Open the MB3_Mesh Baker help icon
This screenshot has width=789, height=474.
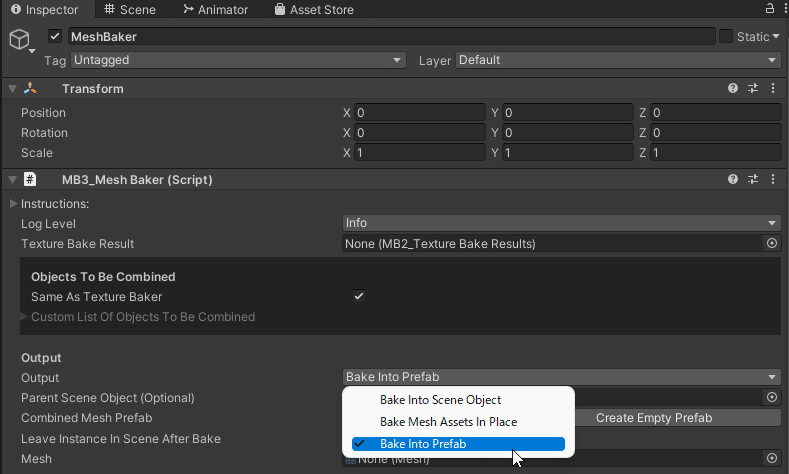click(733, 179)
